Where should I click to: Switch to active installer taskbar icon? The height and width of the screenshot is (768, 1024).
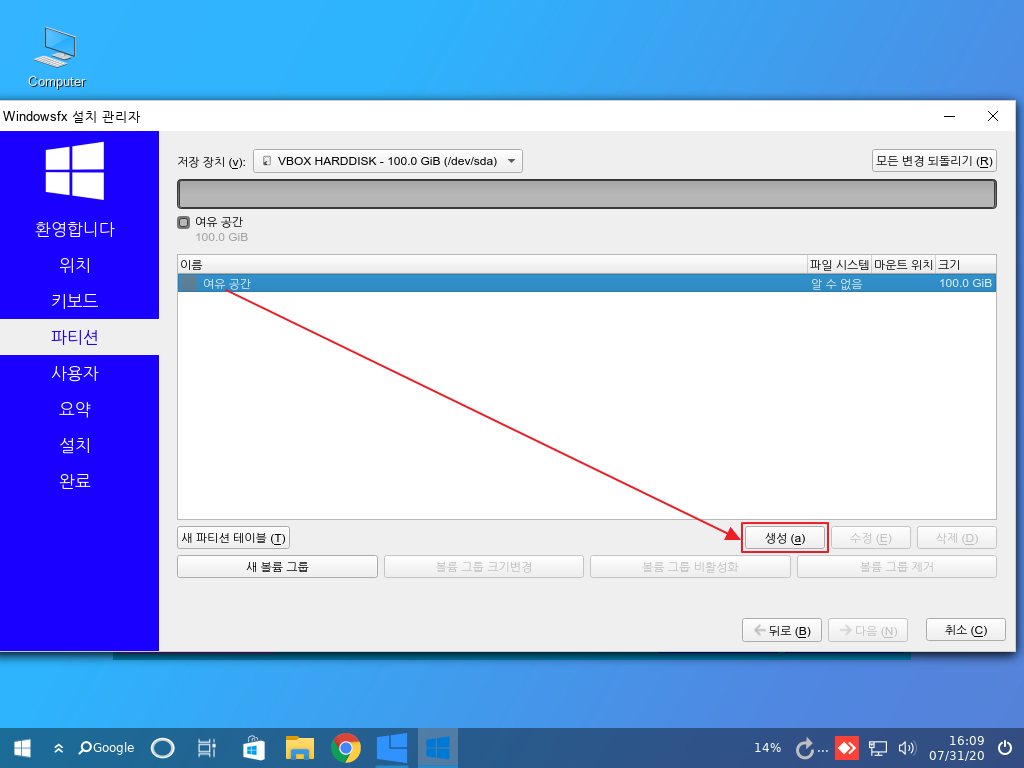click(438, 748)
